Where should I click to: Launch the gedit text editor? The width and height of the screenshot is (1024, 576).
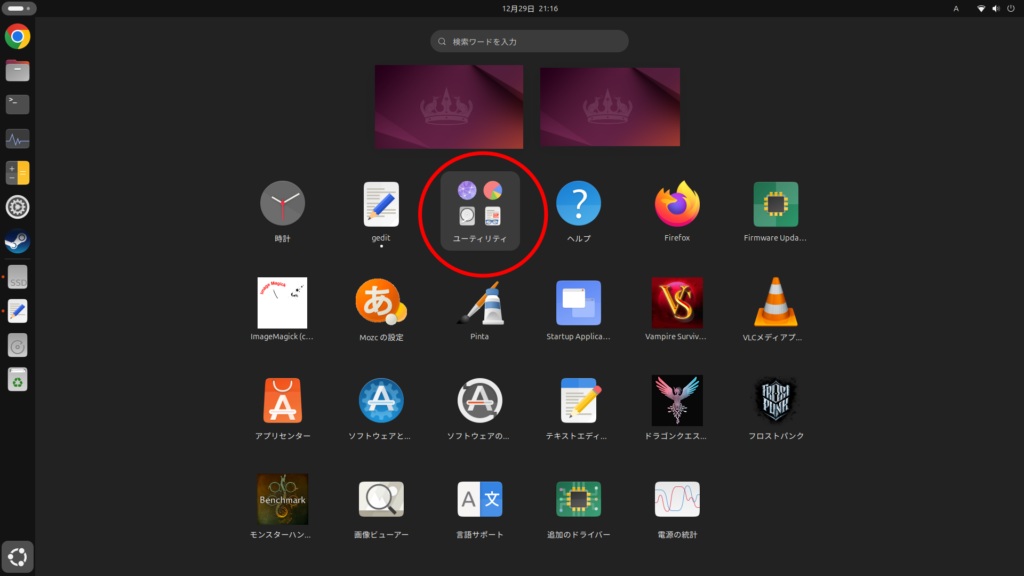pyautogui.click(x=380, y=204)
